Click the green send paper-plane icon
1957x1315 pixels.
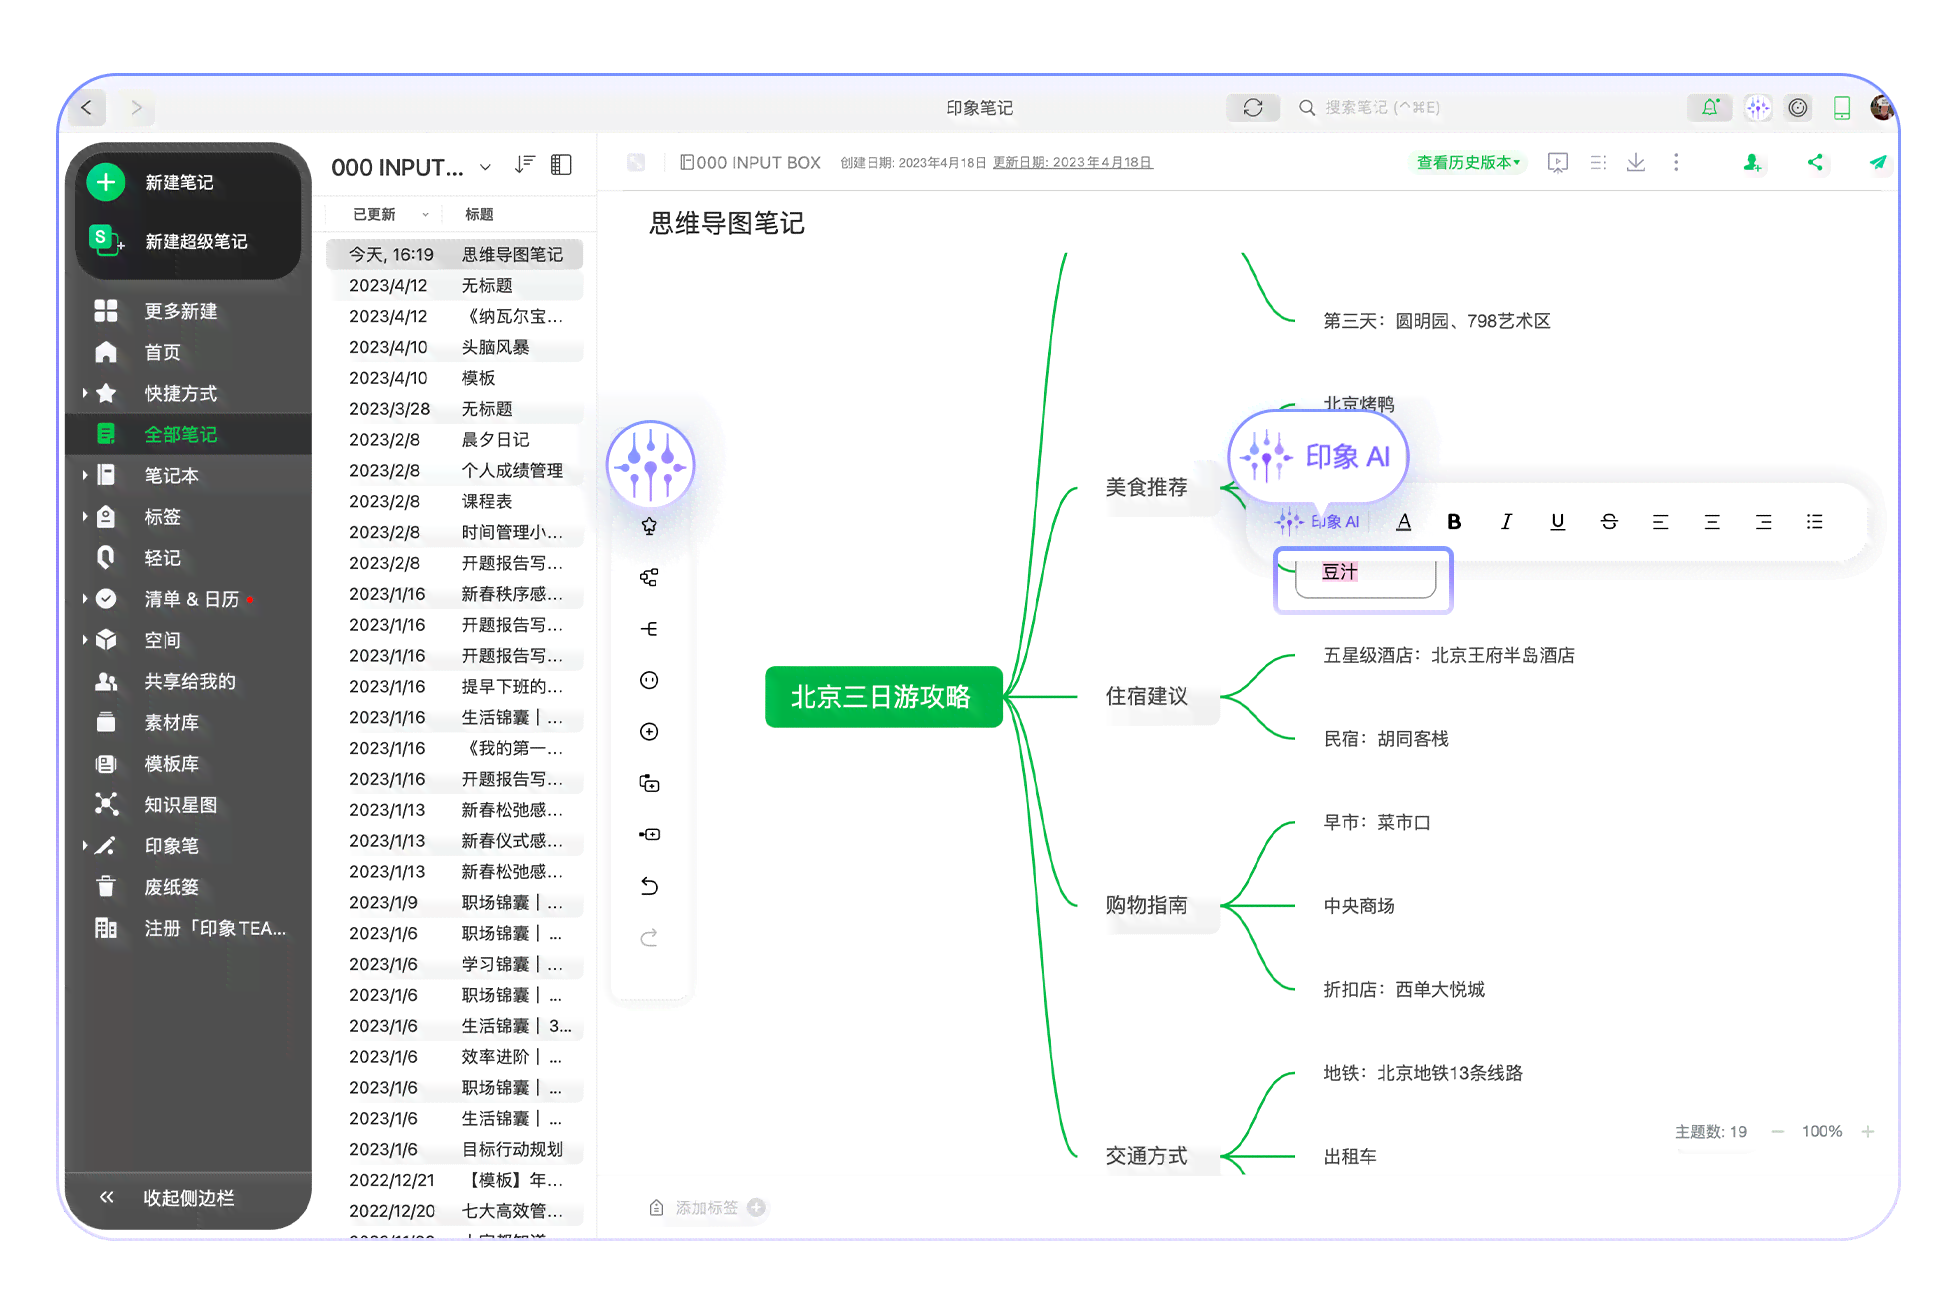click(1878, 162)
